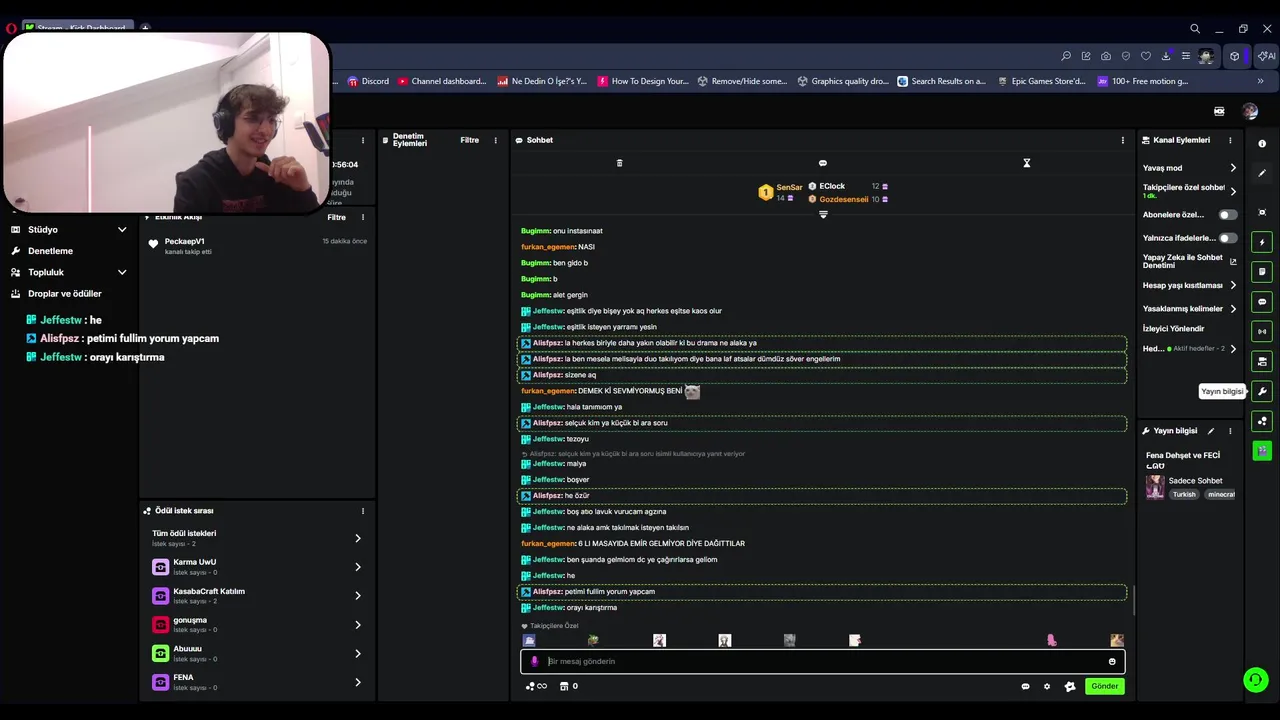Click Hedefler active goals row
The image size is (1280, 720).
1189,349
